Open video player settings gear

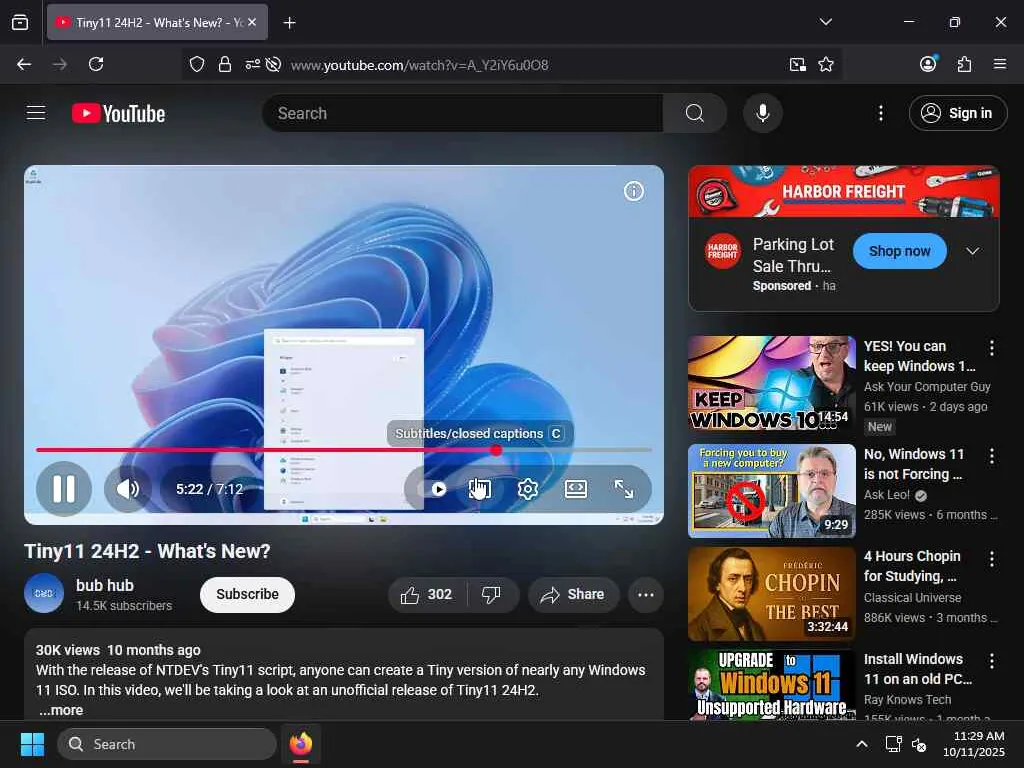(528, 488)
